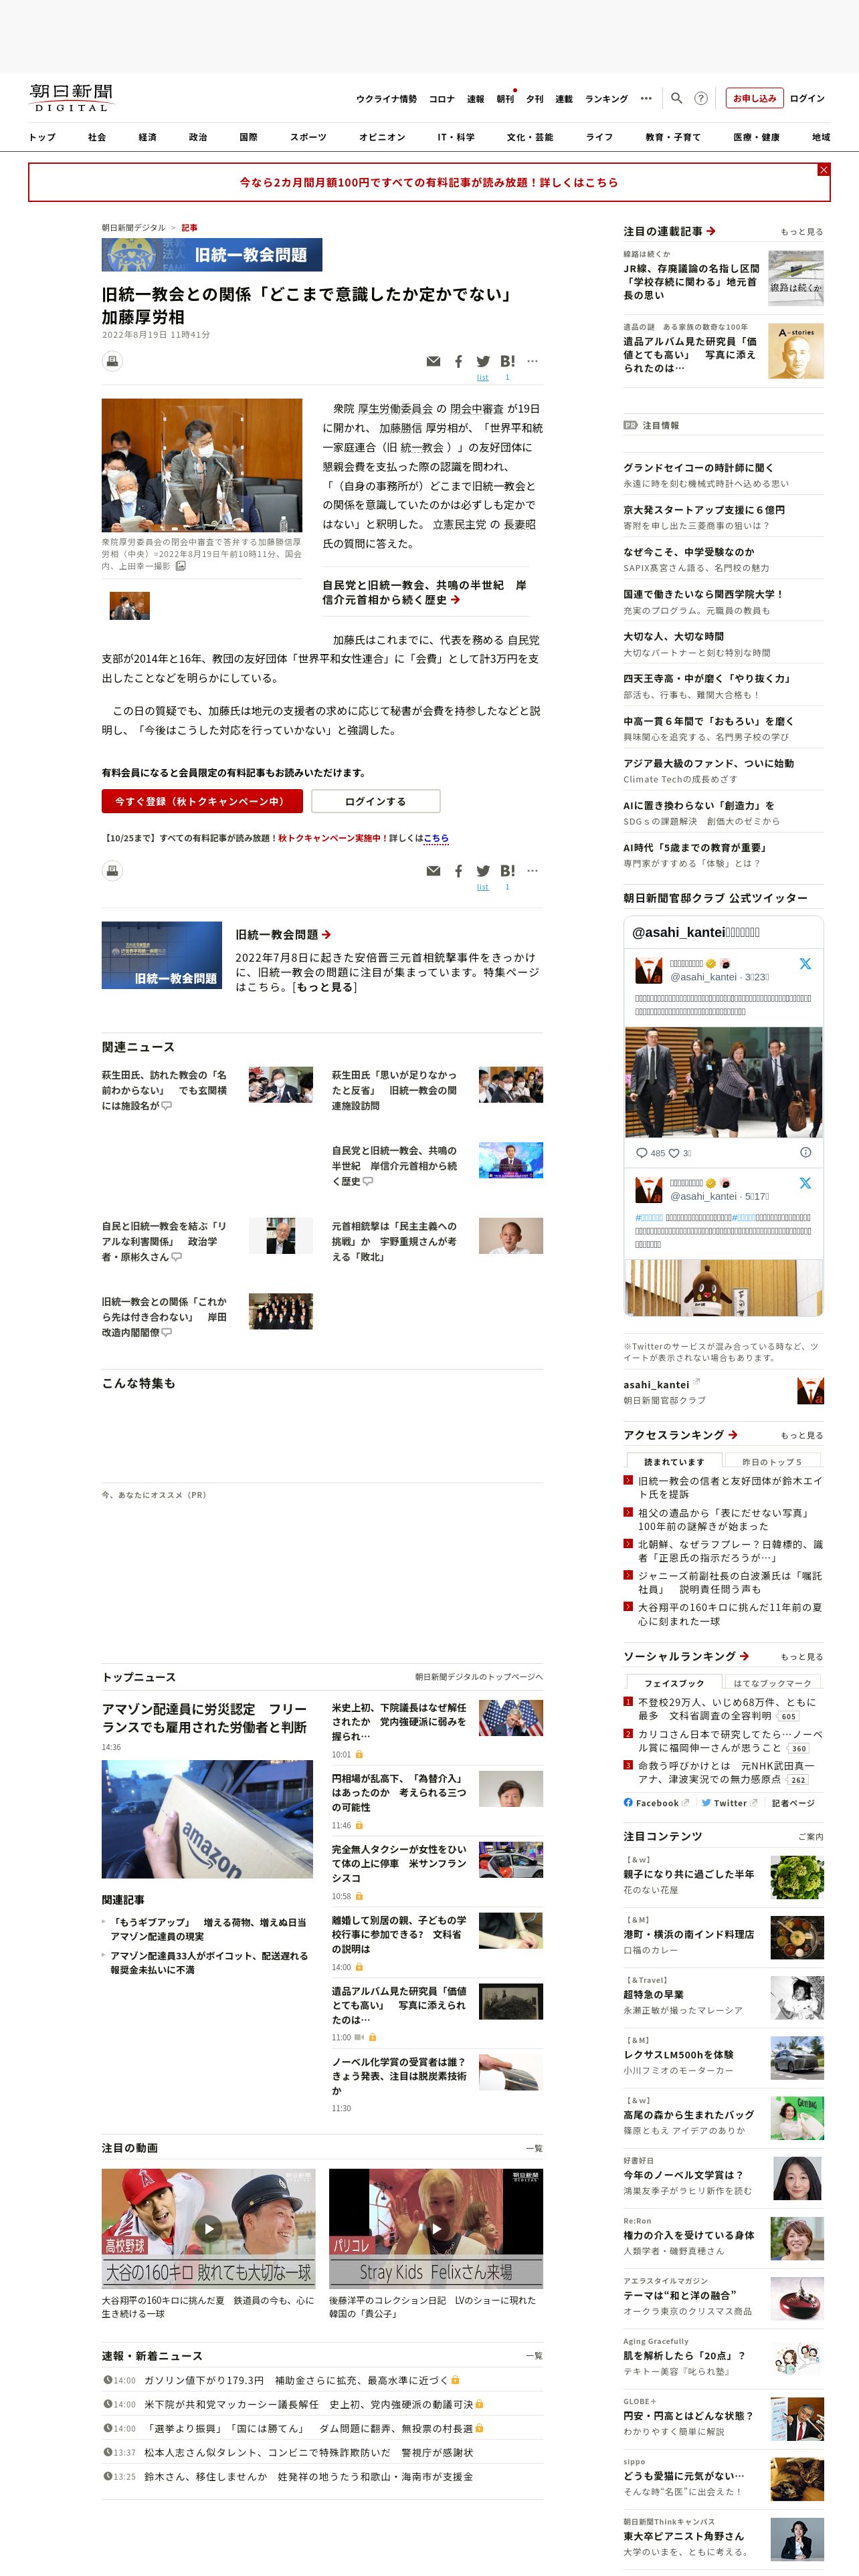Bookmark with Hatena B! icon under the headline
The image size is (859, 2576).
507,361
